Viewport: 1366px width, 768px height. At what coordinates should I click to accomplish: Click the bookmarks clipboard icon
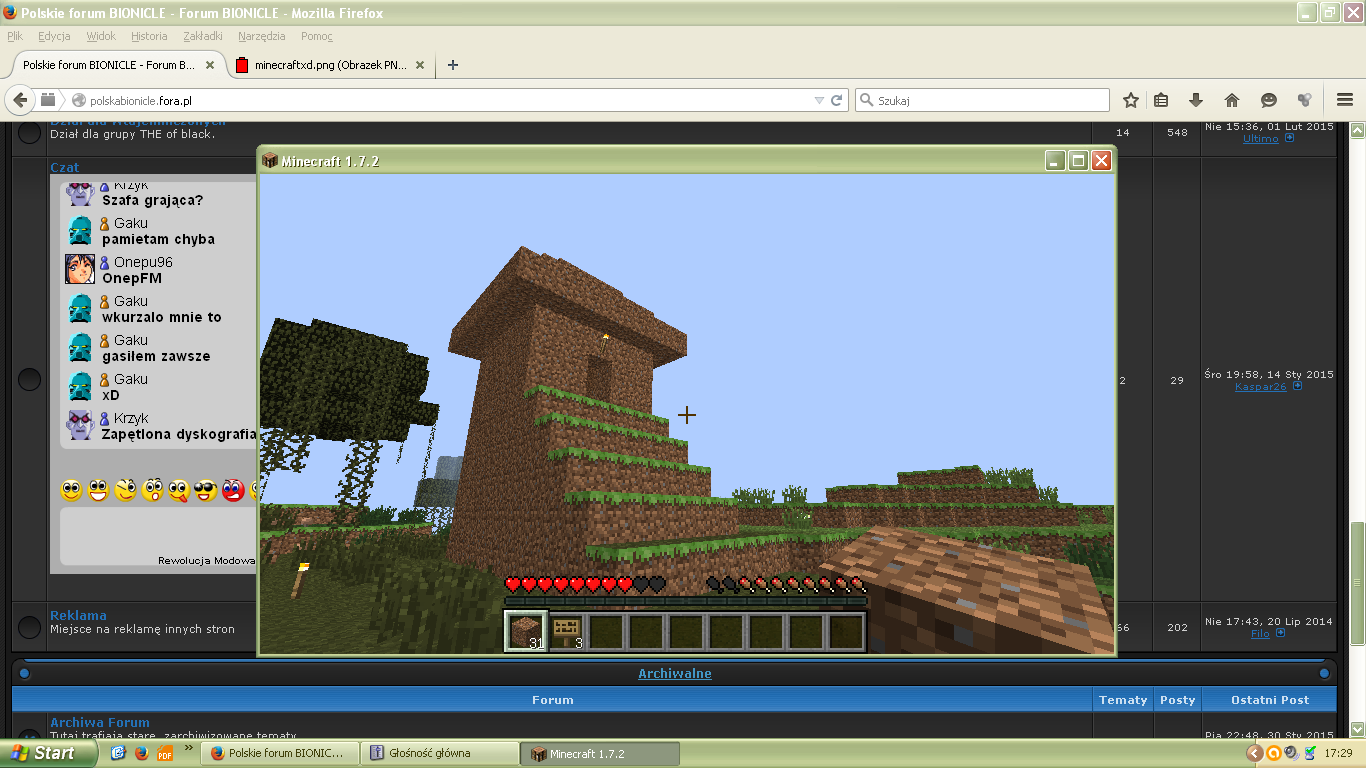coord(1161,100)
